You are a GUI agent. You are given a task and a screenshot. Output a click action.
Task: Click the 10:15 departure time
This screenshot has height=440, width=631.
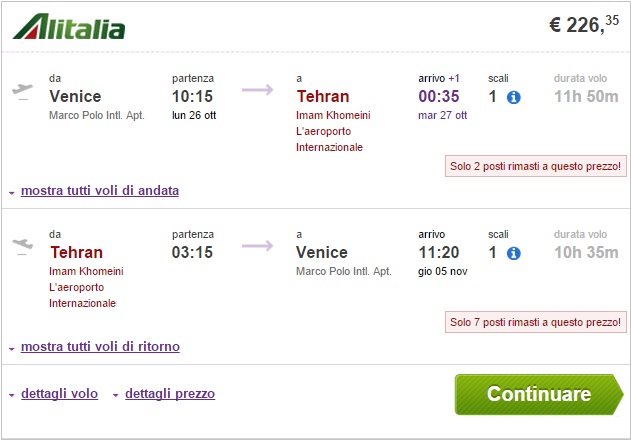tap(194, 97)
